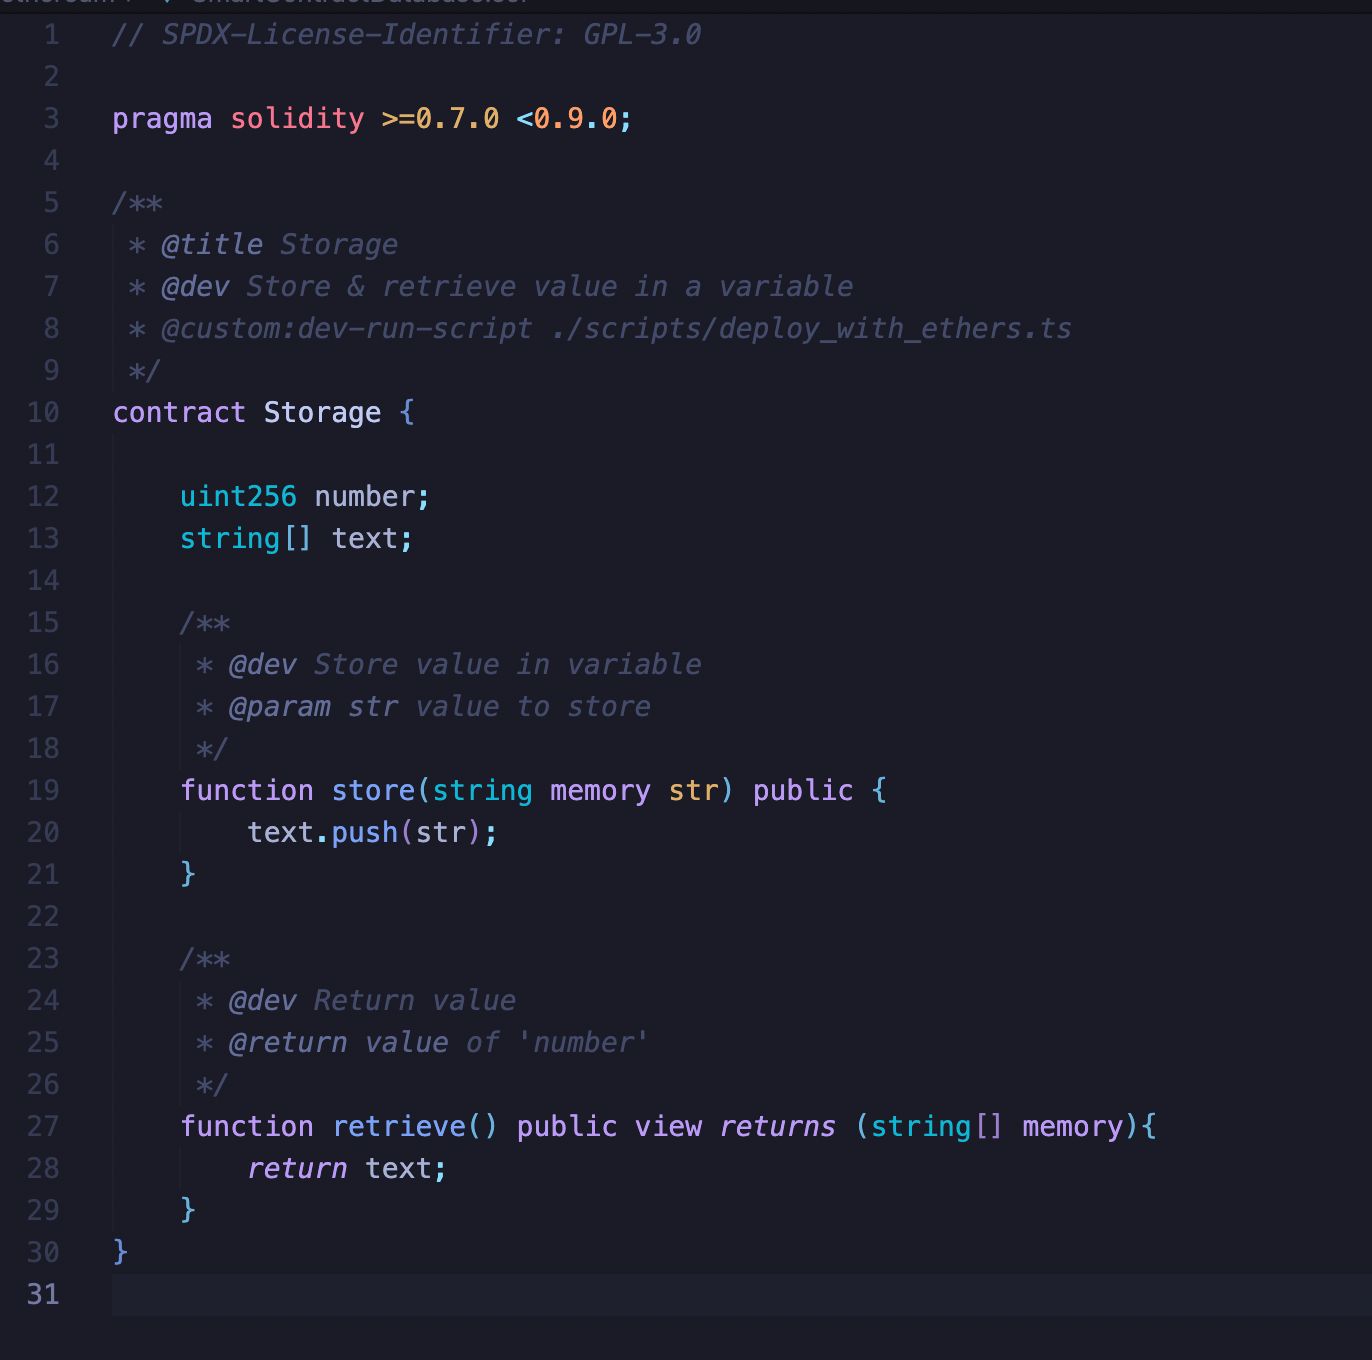The width and height of the screenshot is (1372, 1360).
Task: Click the 'text' identifier on line 28
Action: tap(398, 1169)
